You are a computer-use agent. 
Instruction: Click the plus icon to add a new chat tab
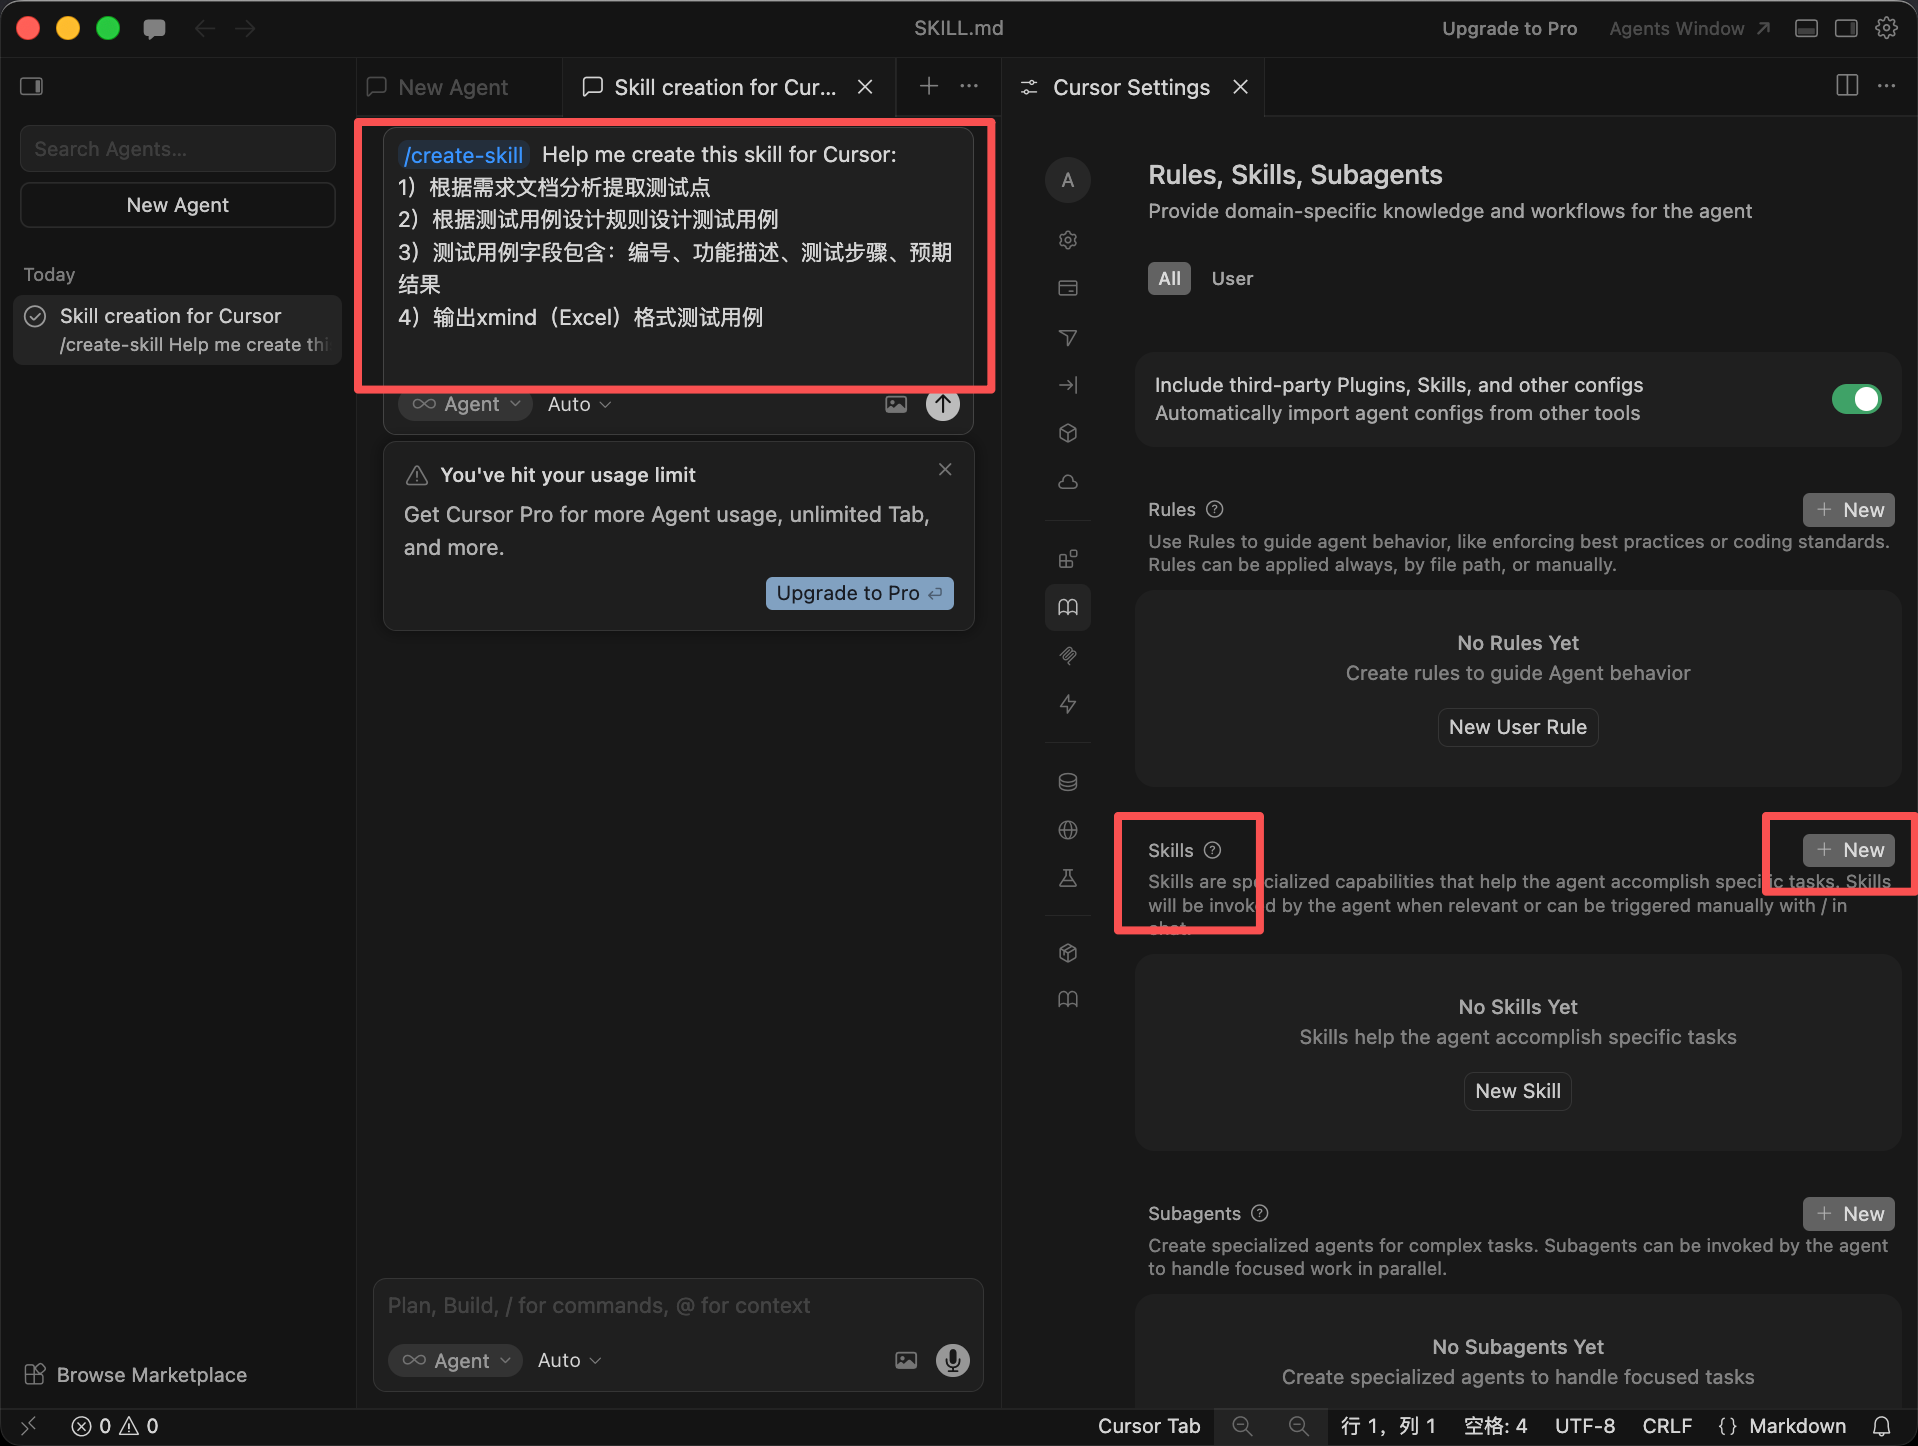click(929, 86)
